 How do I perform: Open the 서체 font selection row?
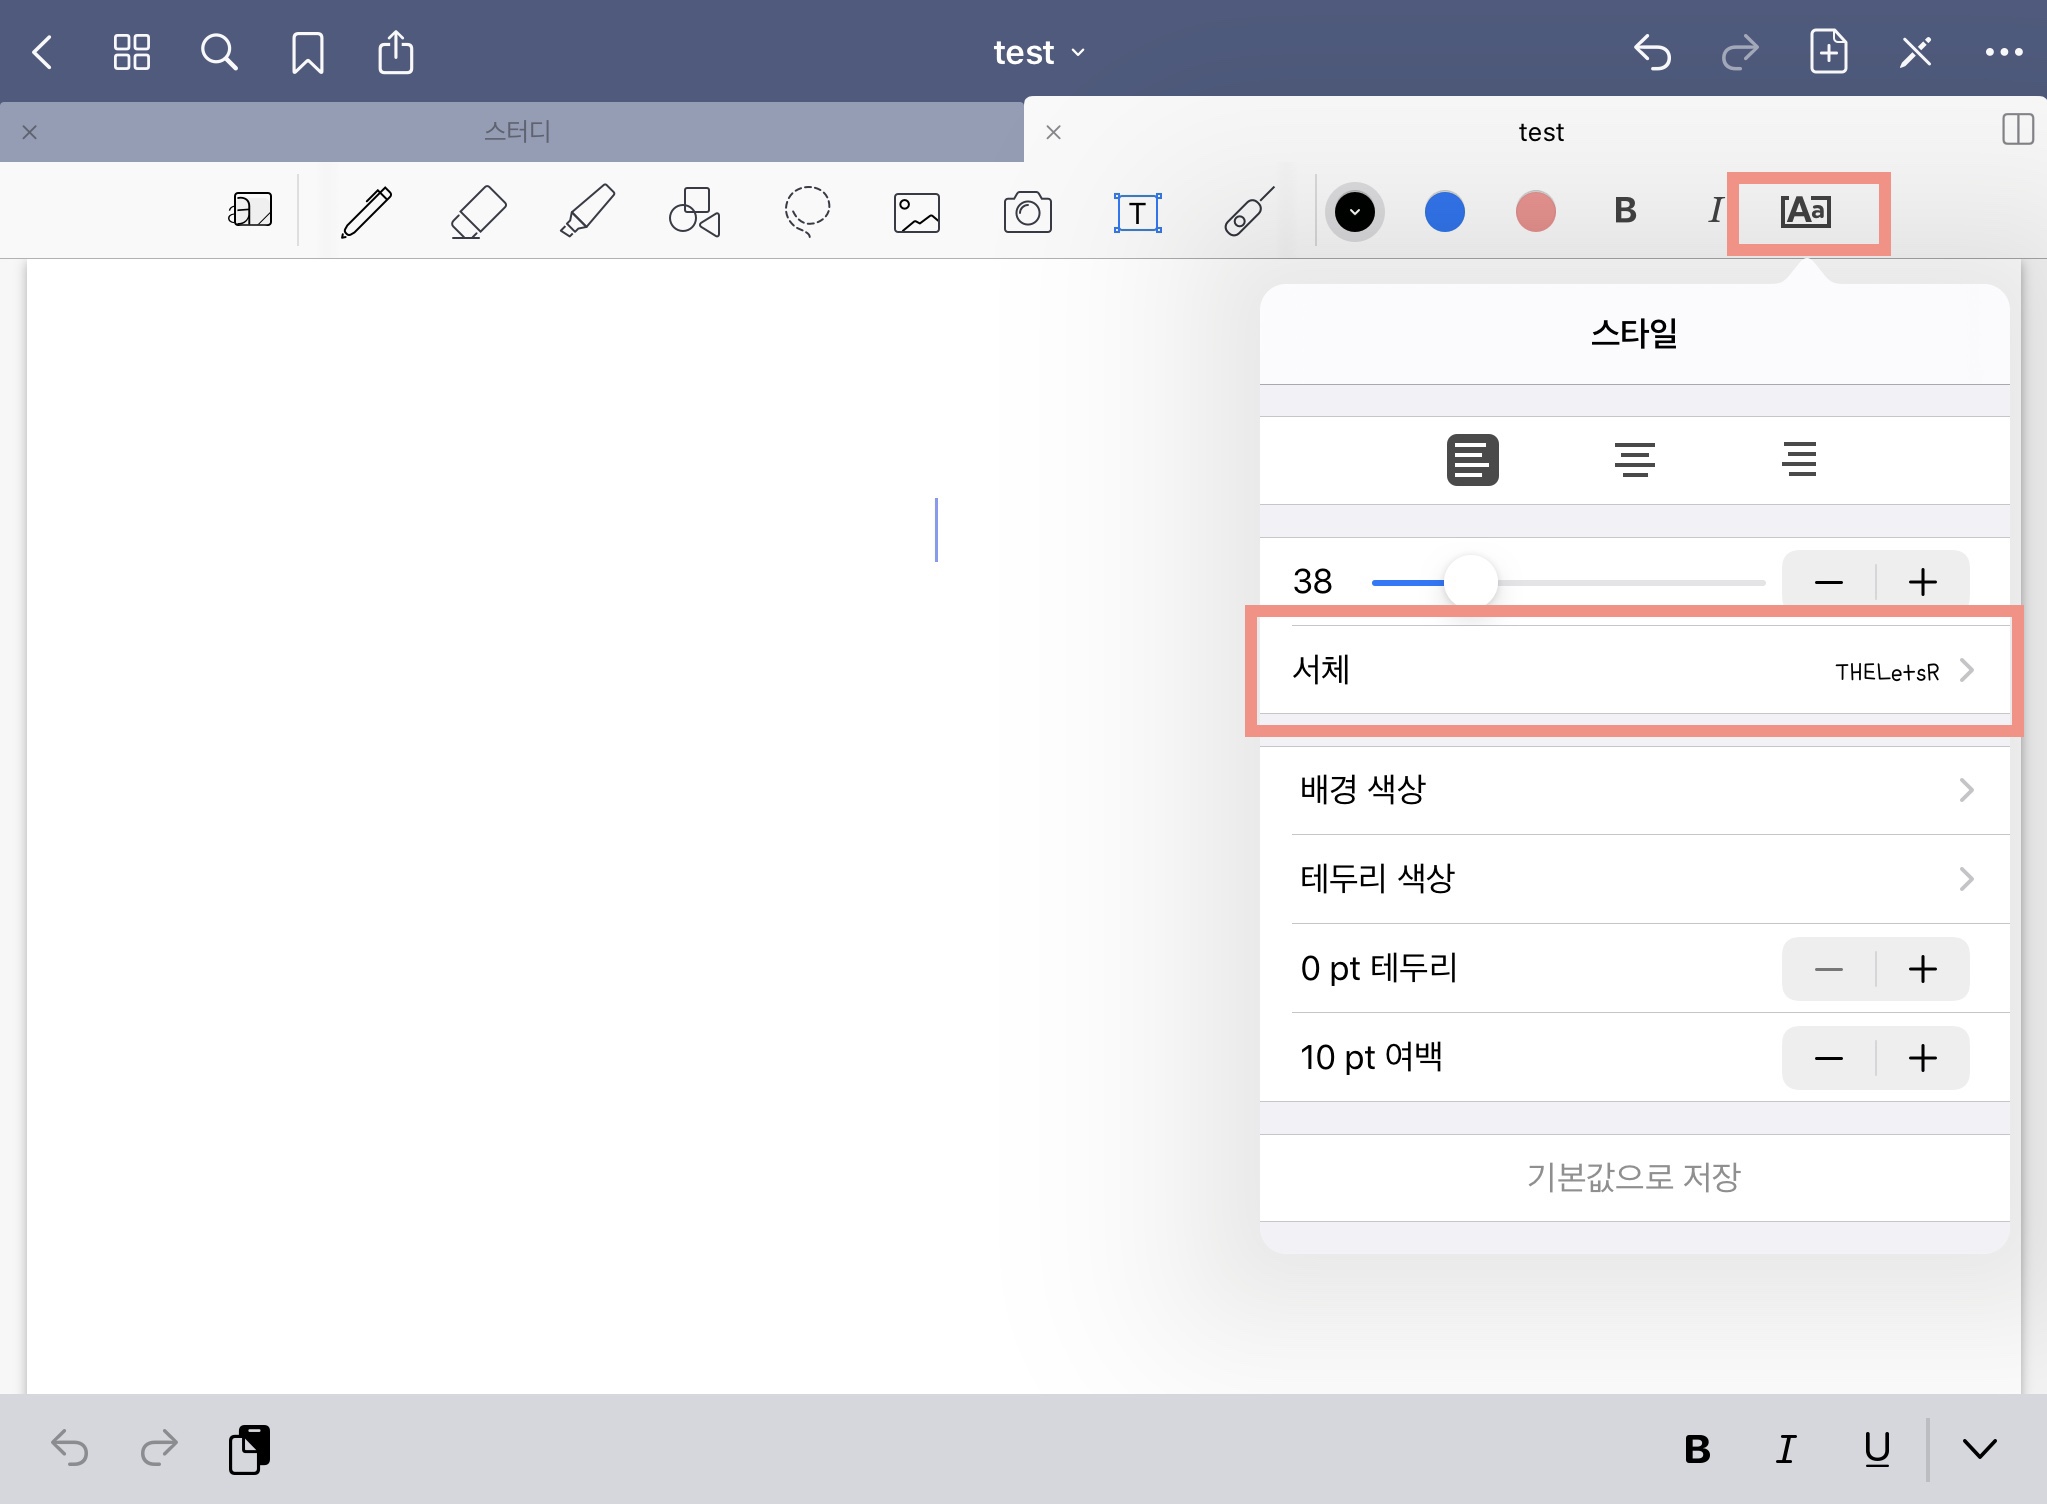pos(1634,670)
